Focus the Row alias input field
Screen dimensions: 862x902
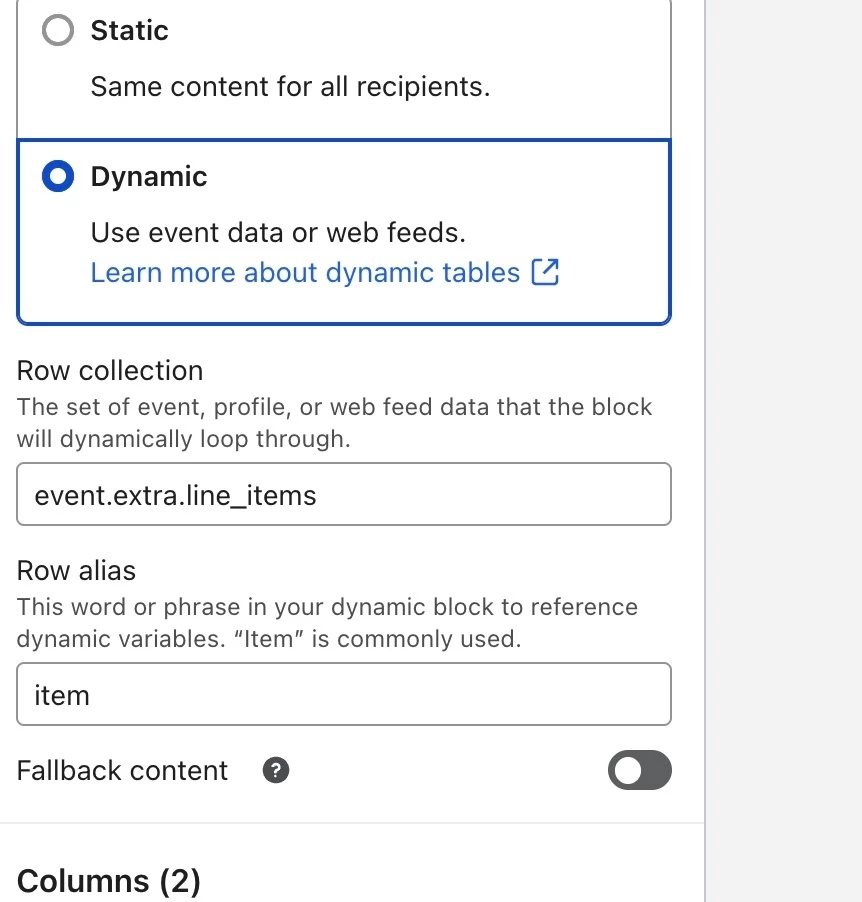tap(344, 694)
